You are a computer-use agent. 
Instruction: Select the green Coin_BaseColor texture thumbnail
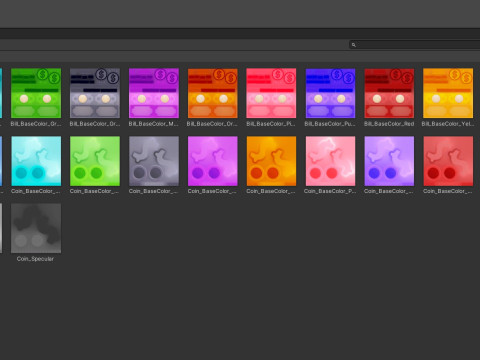(x=95, y=161)
